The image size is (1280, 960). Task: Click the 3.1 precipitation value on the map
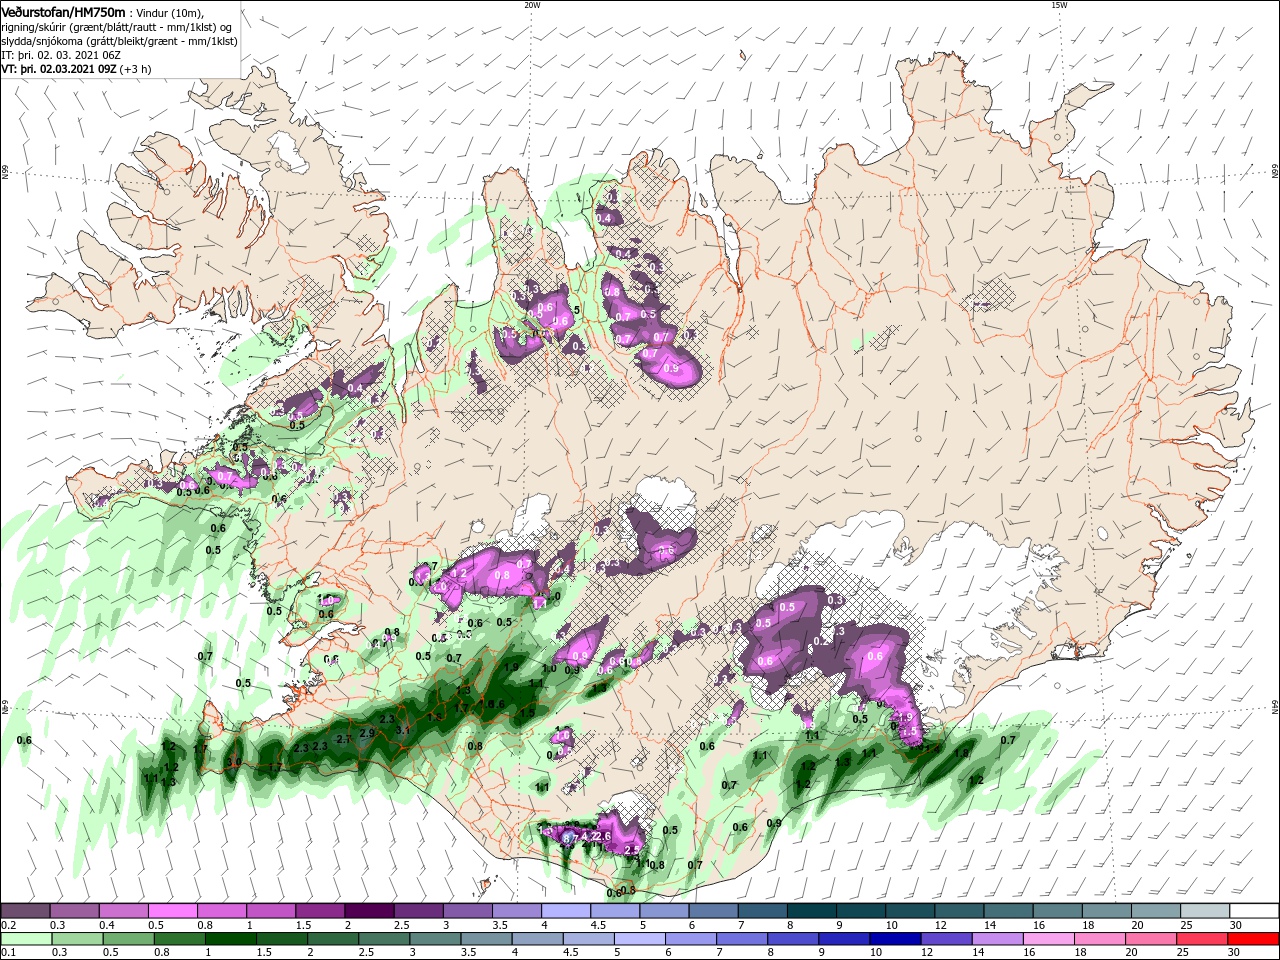coord(403,730)
